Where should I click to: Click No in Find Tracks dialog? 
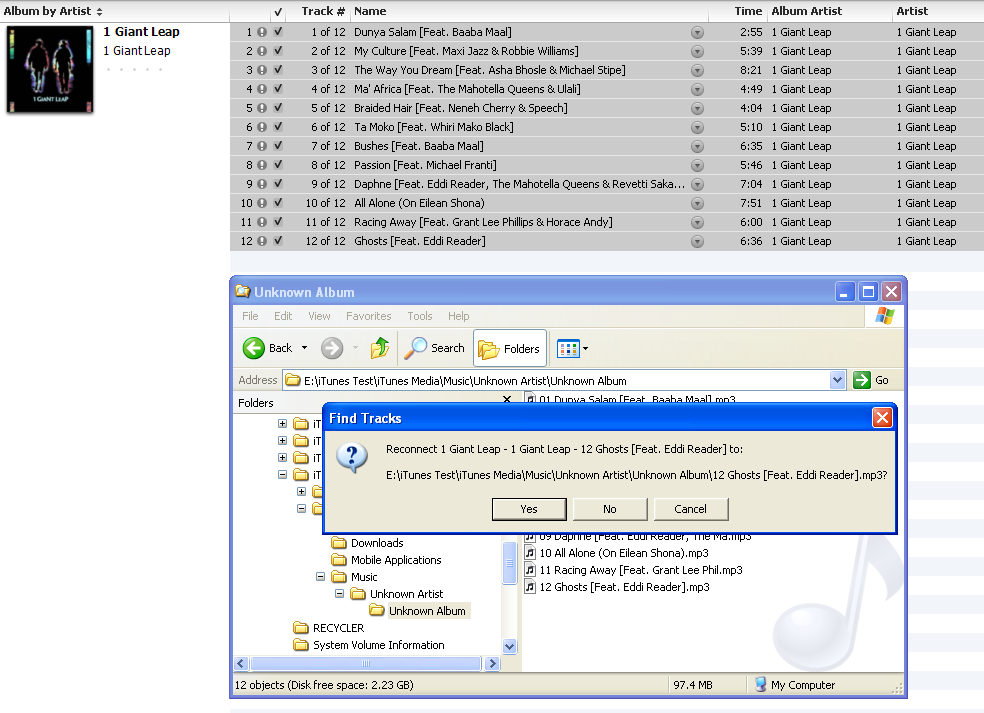tap(610, 509)
